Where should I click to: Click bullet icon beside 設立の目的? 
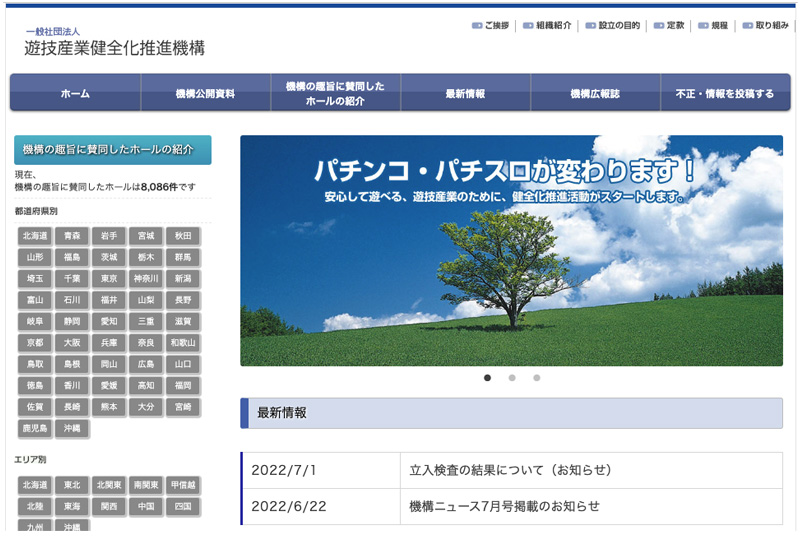(591, 26)
